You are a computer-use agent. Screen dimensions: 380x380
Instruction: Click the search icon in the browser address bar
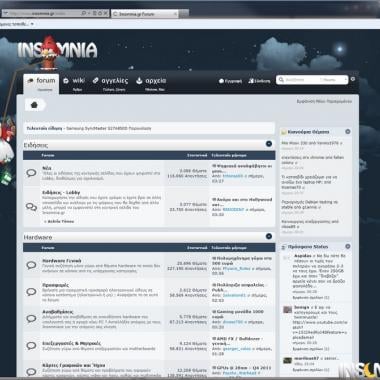(x=84, y=13)
